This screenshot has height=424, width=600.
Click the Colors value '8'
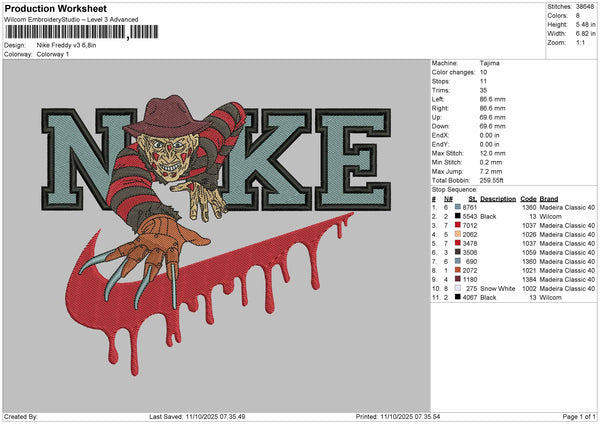578,16
